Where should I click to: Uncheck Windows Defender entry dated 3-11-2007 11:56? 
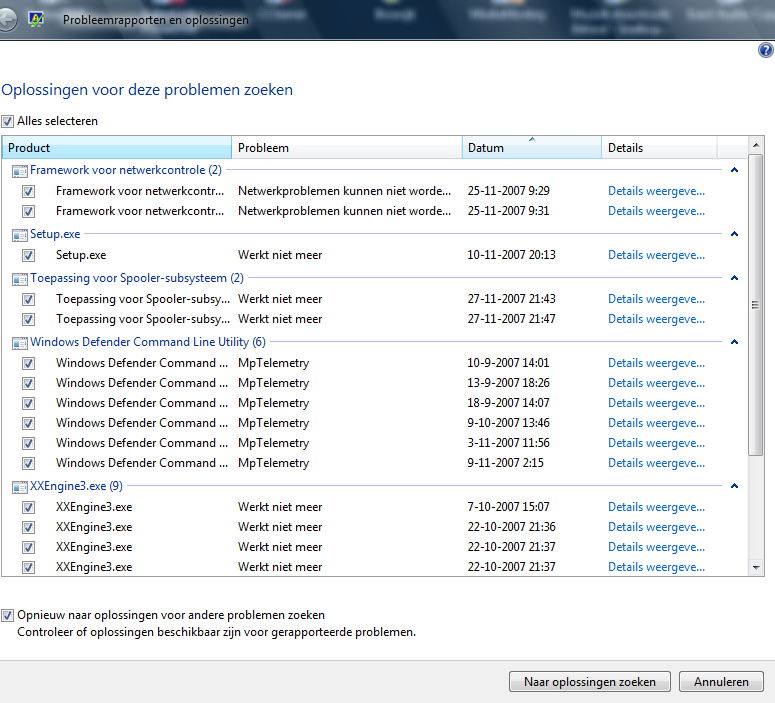tap(29, 443)
